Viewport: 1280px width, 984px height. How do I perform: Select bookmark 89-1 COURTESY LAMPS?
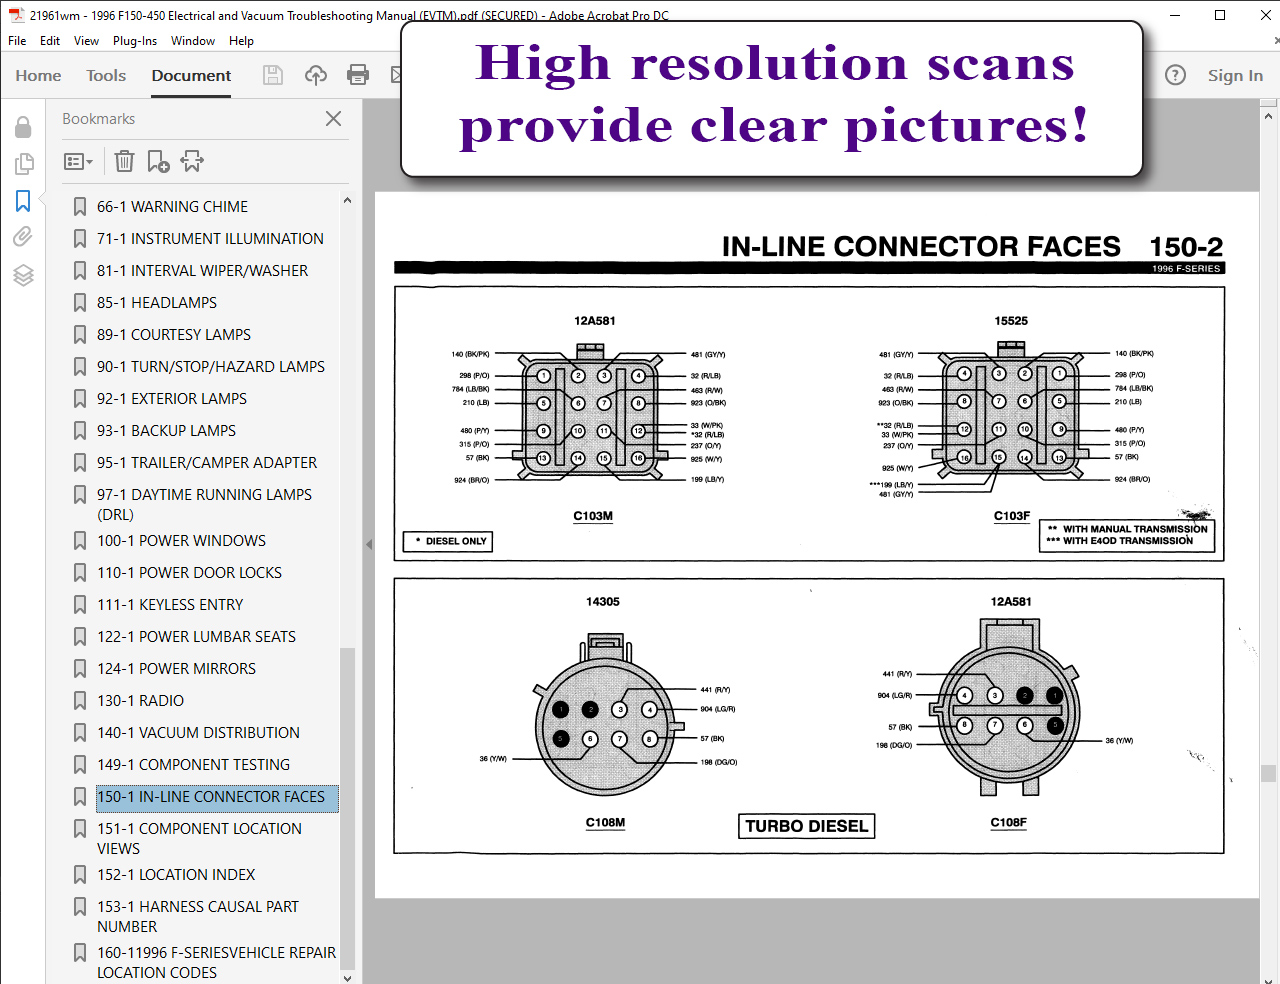point(174,334)
